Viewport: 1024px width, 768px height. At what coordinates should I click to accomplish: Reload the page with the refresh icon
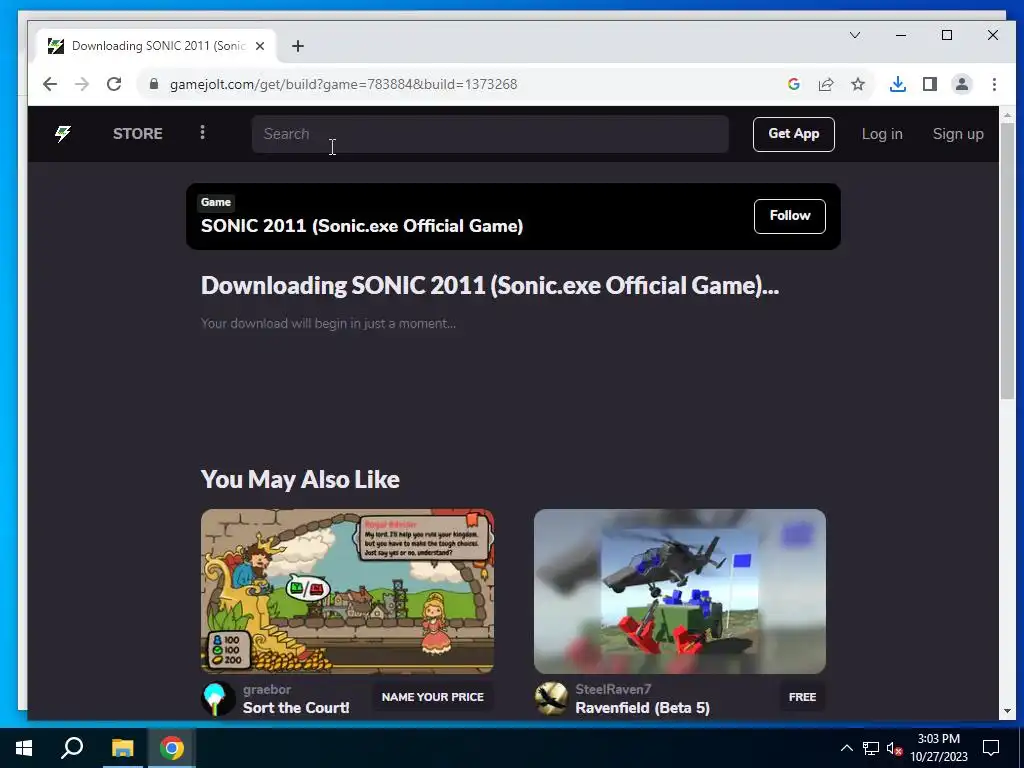(x=114, y=84)
